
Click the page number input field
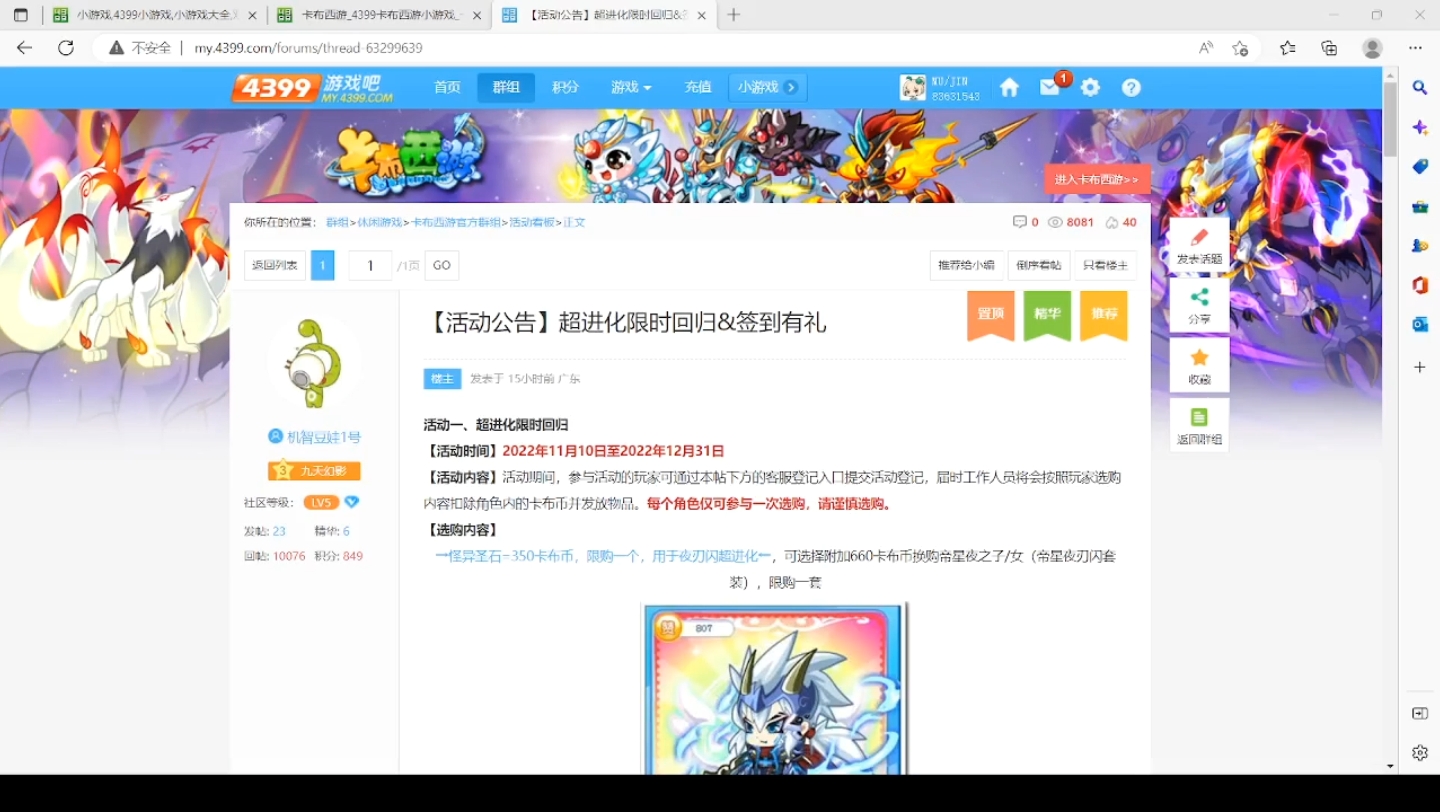tap(370, 265)
